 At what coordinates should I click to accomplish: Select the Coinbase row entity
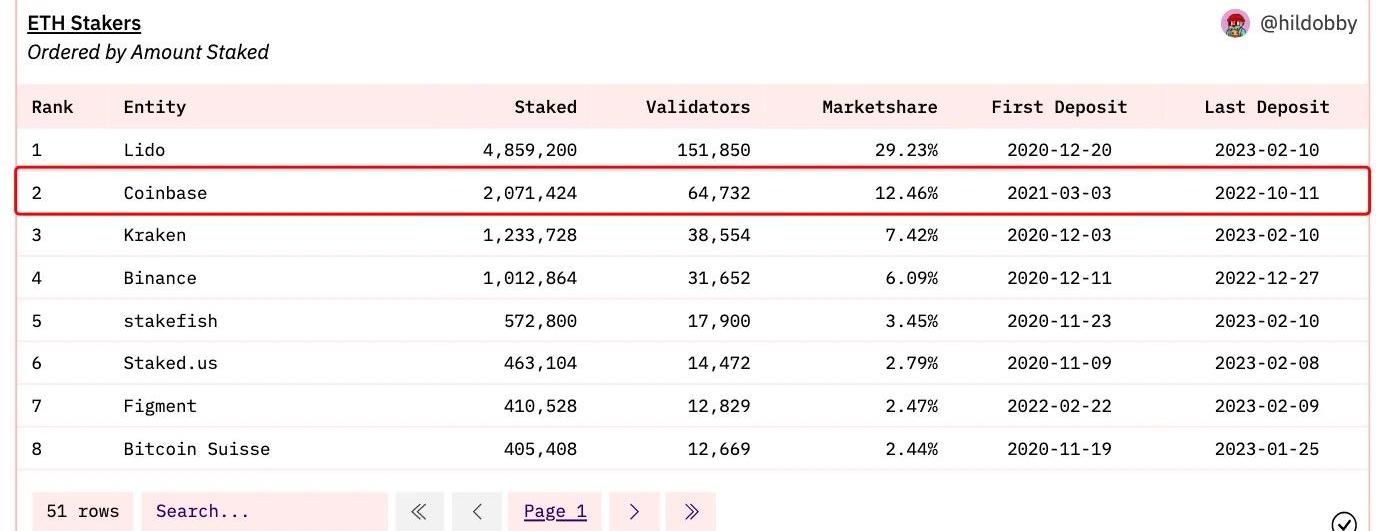pos(165,193)
